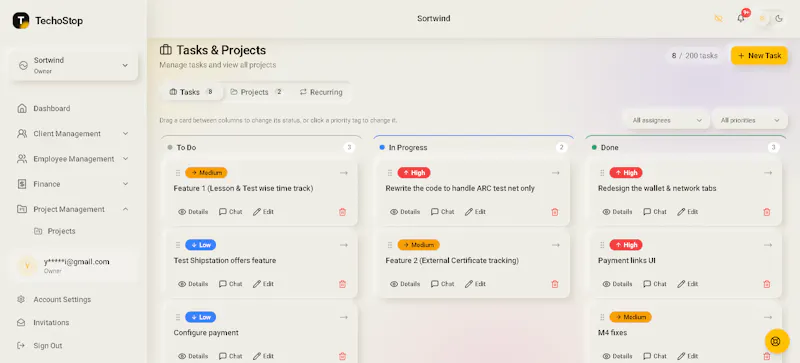View Details of Feature 2 task
Screen dimensions: 800x363
tap(405, 284)
